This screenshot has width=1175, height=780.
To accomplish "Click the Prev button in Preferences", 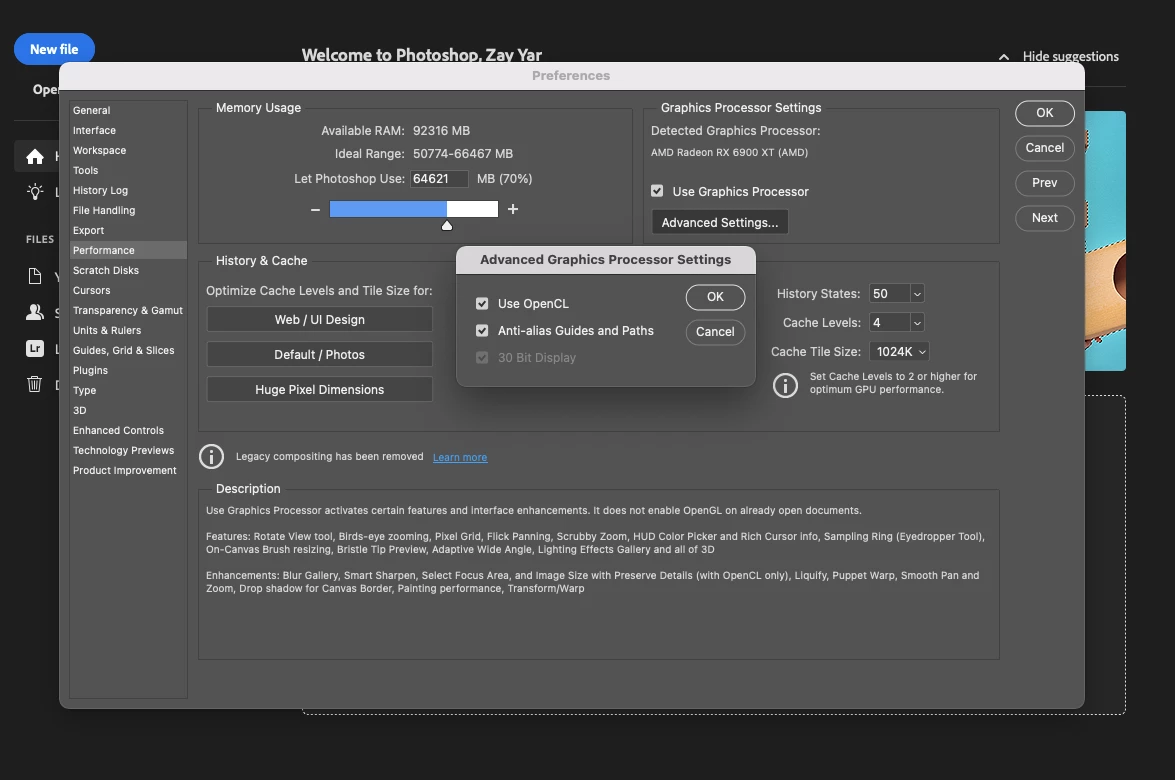I will [x=1045, y=183].
